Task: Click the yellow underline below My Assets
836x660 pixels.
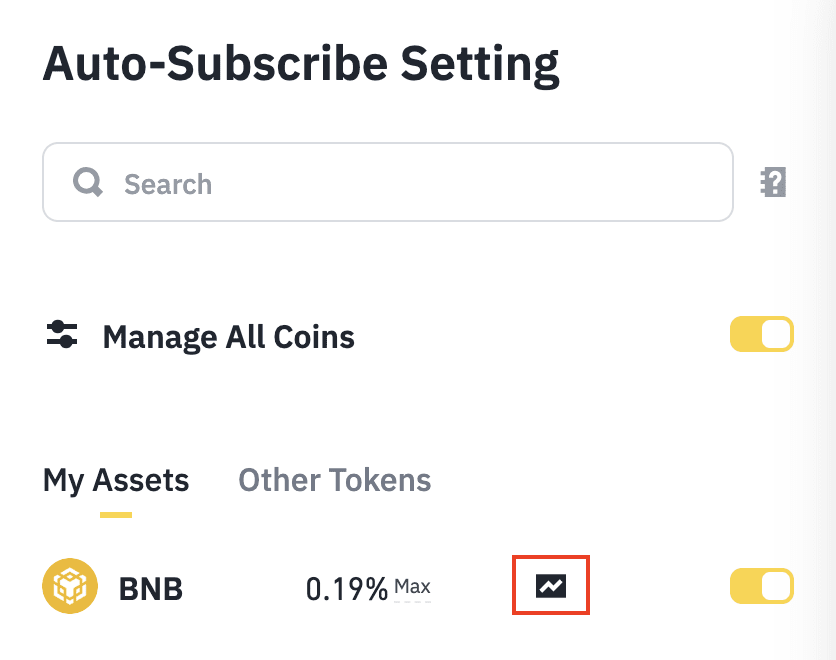Action: tap(116, 515)
